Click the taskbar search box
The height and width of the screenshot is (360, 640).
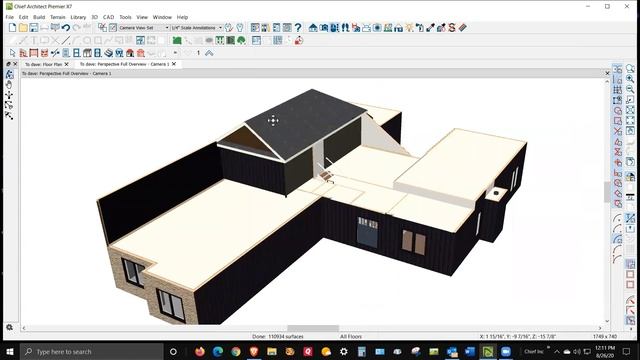coord(92,351)
